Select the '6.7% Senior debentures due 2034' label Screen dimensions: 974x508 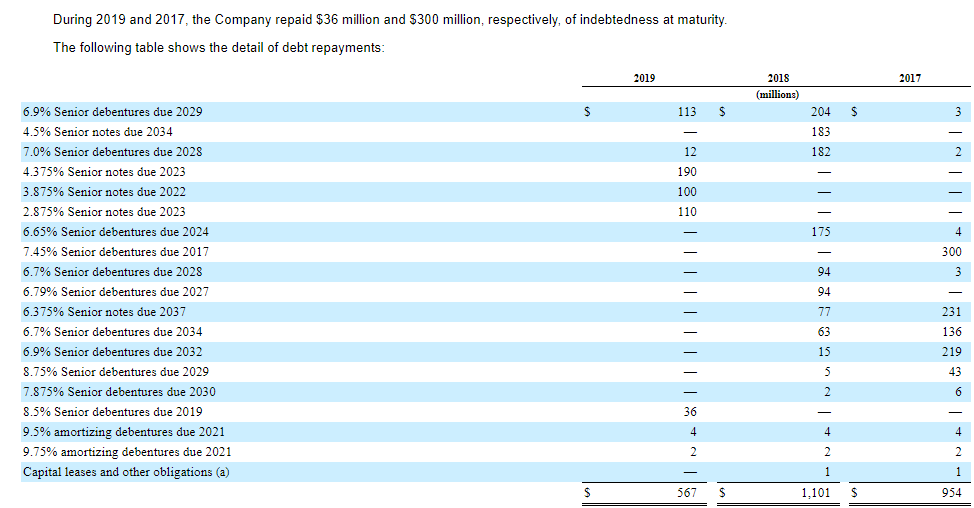pos(112,332)
